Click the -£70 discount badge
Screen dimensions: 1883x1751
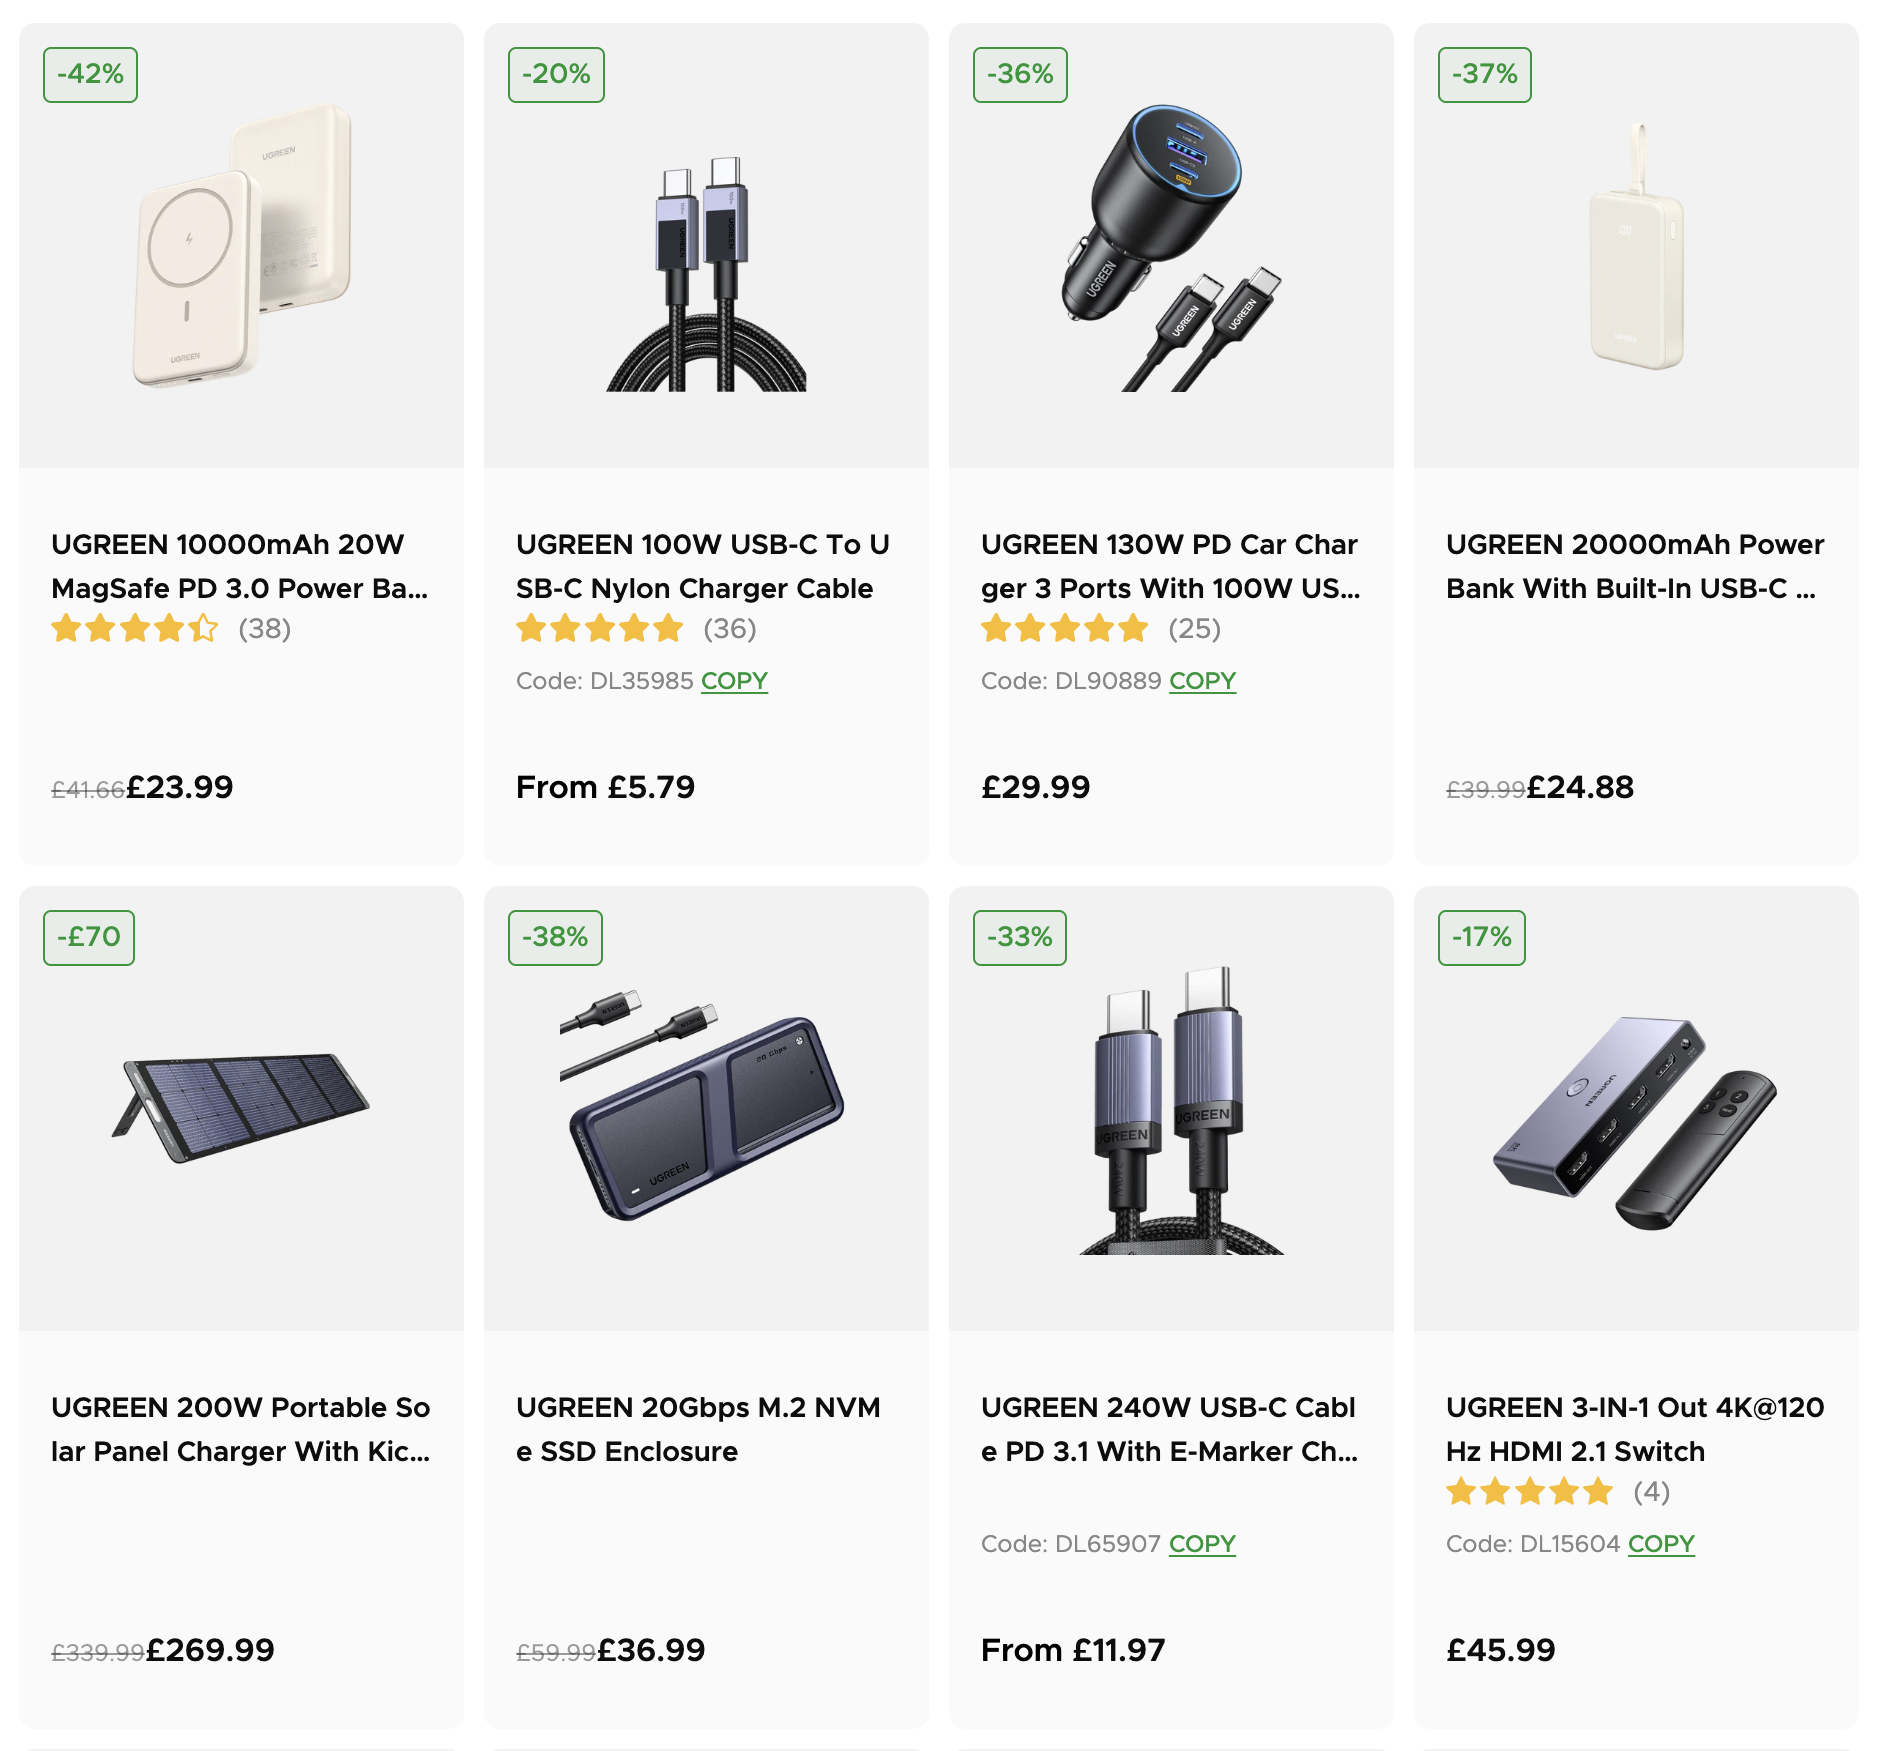click(89, 937)
